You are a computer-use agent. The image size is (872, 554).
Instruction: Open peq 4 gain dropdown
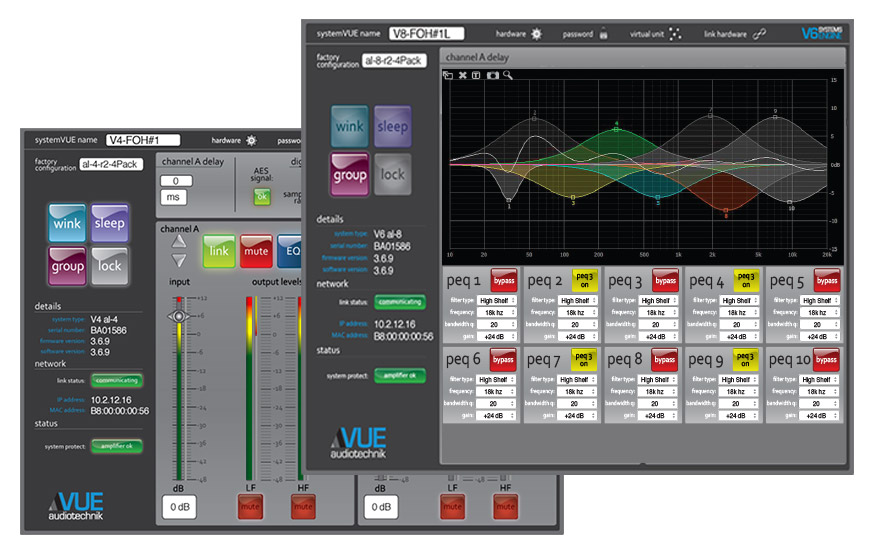739,337
